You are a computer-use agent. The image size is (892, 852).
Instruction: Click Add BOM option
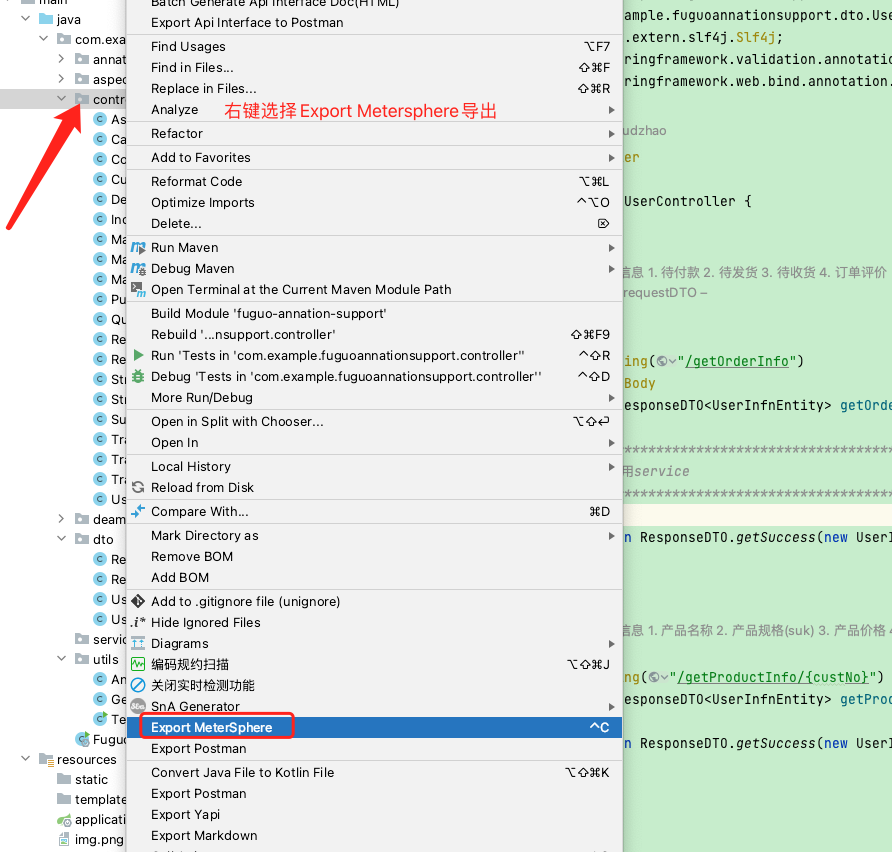(x=374, y=578)
